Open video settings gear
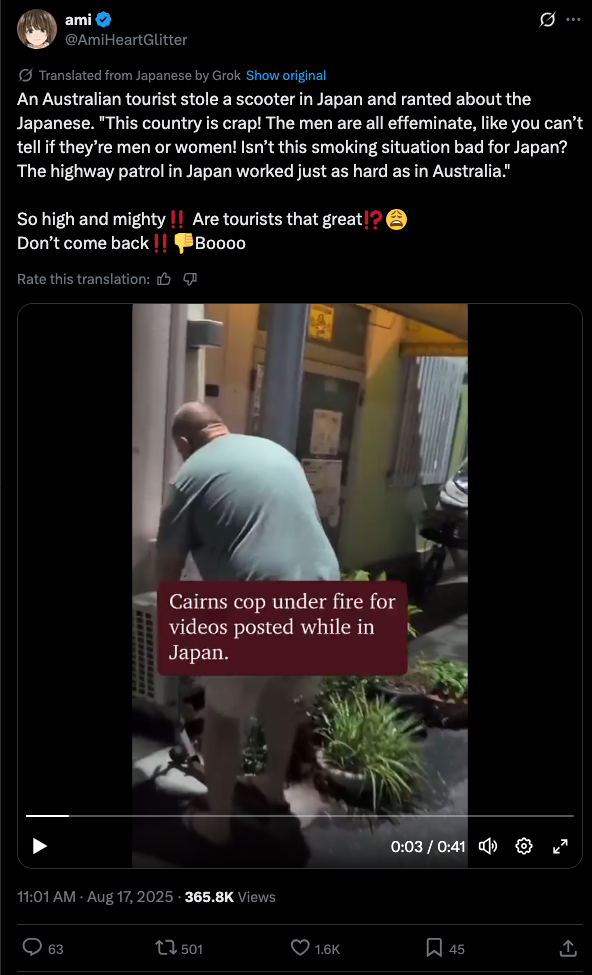This screenshot has width=592, height=975. 524,846
